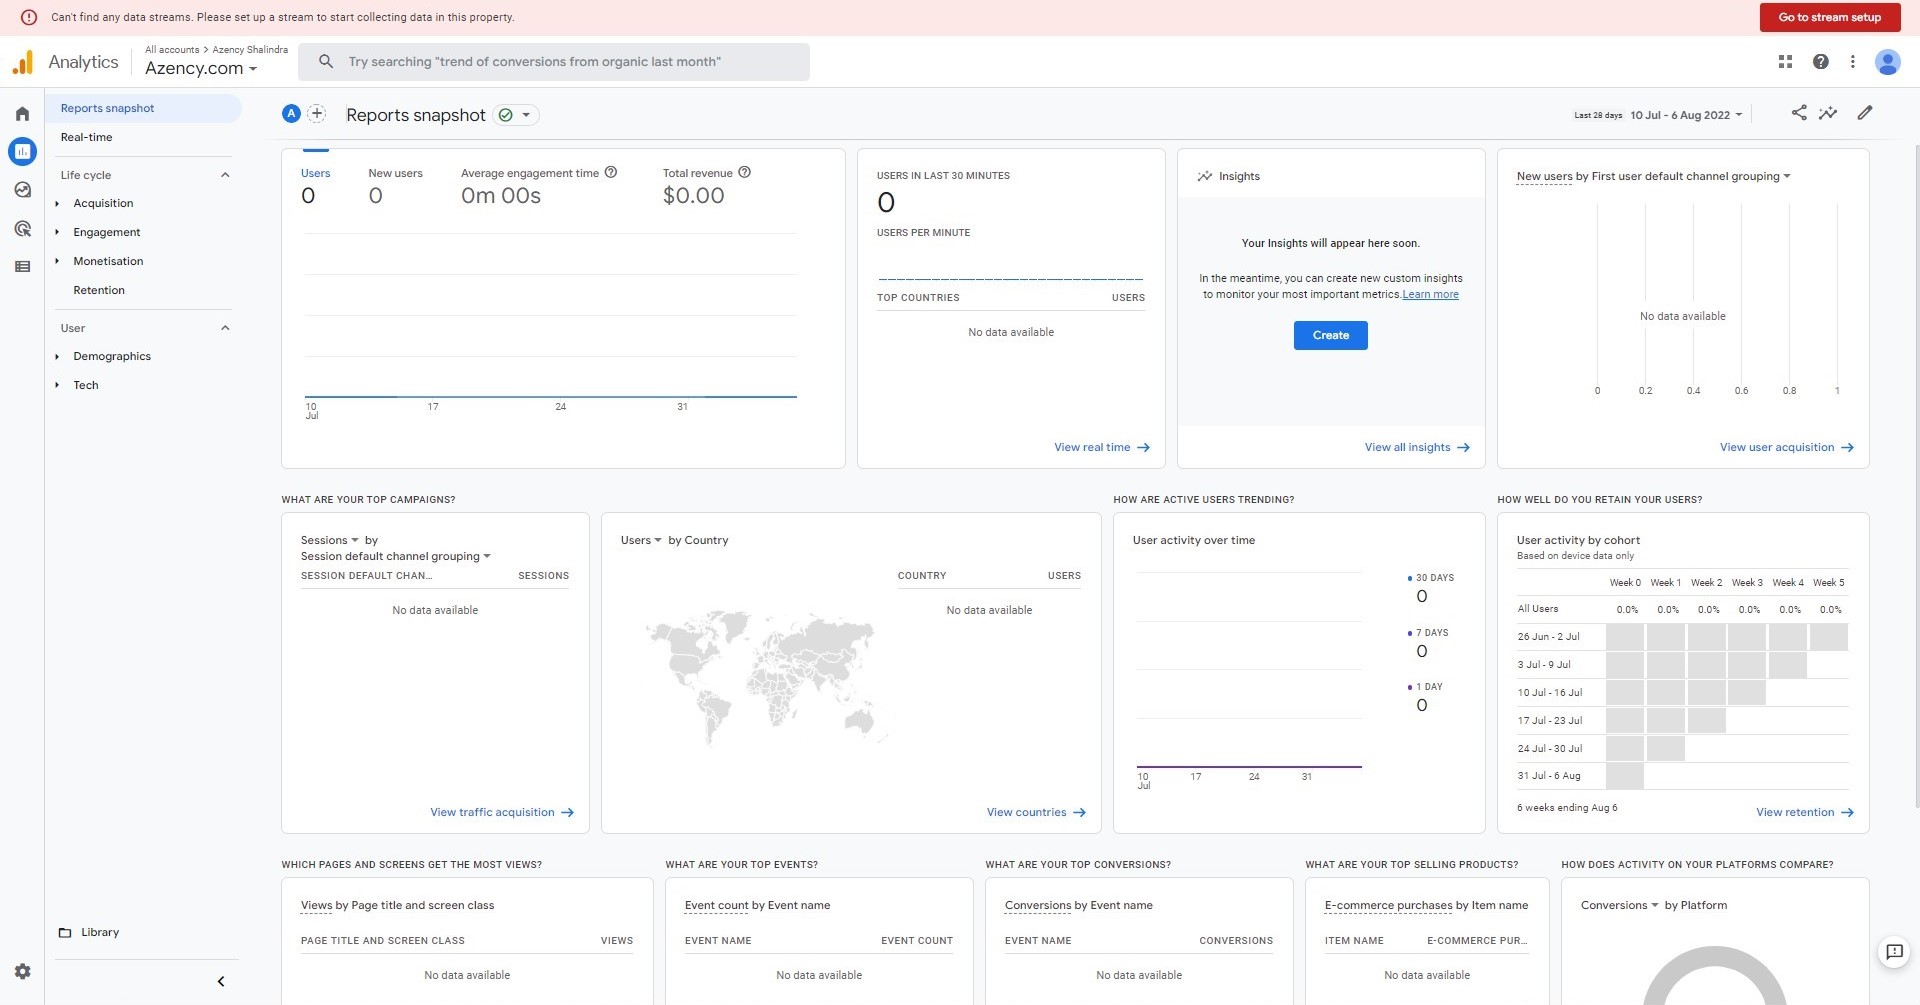Open the Explore icon in left rail
The height and width of the screenshot is (1005, 1920).
22,190
